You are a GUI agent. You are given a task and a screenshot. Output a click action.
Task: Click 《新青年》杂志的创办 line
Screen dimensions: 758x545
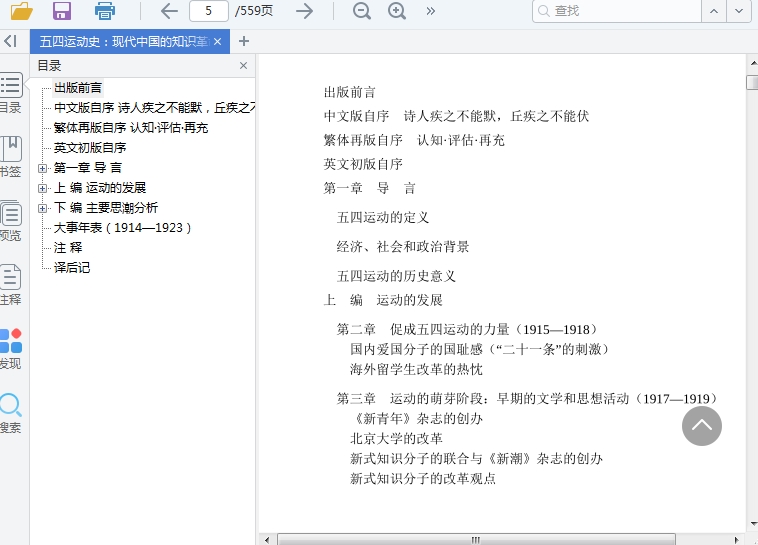[x=416, y=419]
